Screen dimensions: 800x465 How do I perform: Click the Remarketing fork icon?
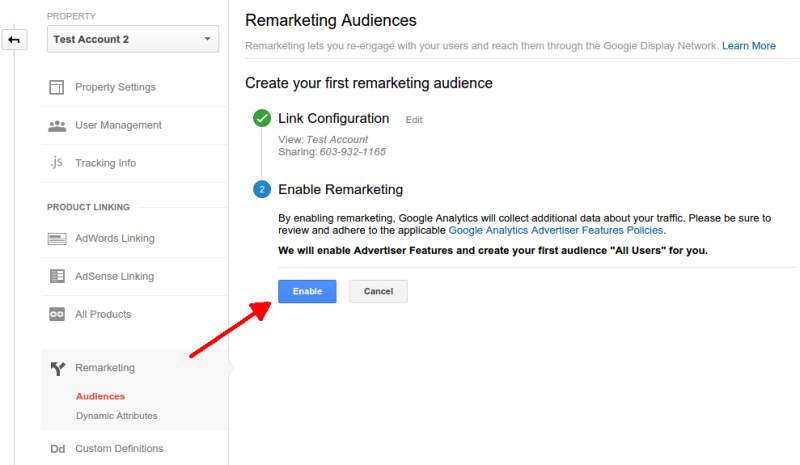click(57, 368)
